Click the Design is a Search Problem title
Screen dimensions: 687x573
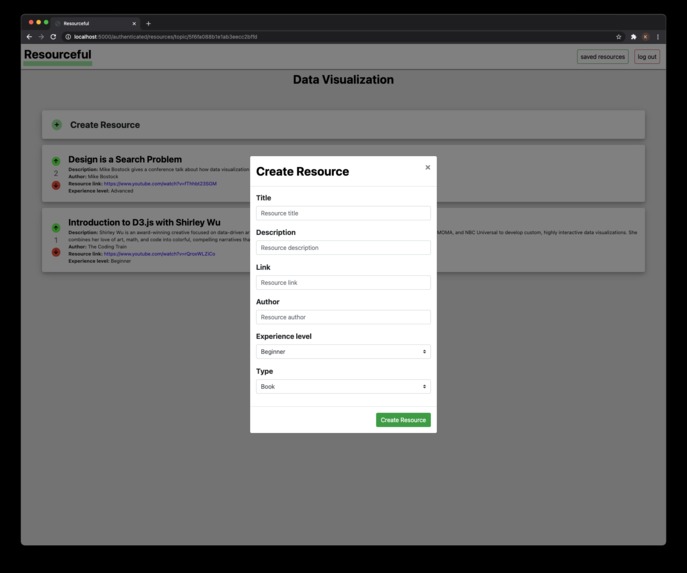[x=125, y=159]
